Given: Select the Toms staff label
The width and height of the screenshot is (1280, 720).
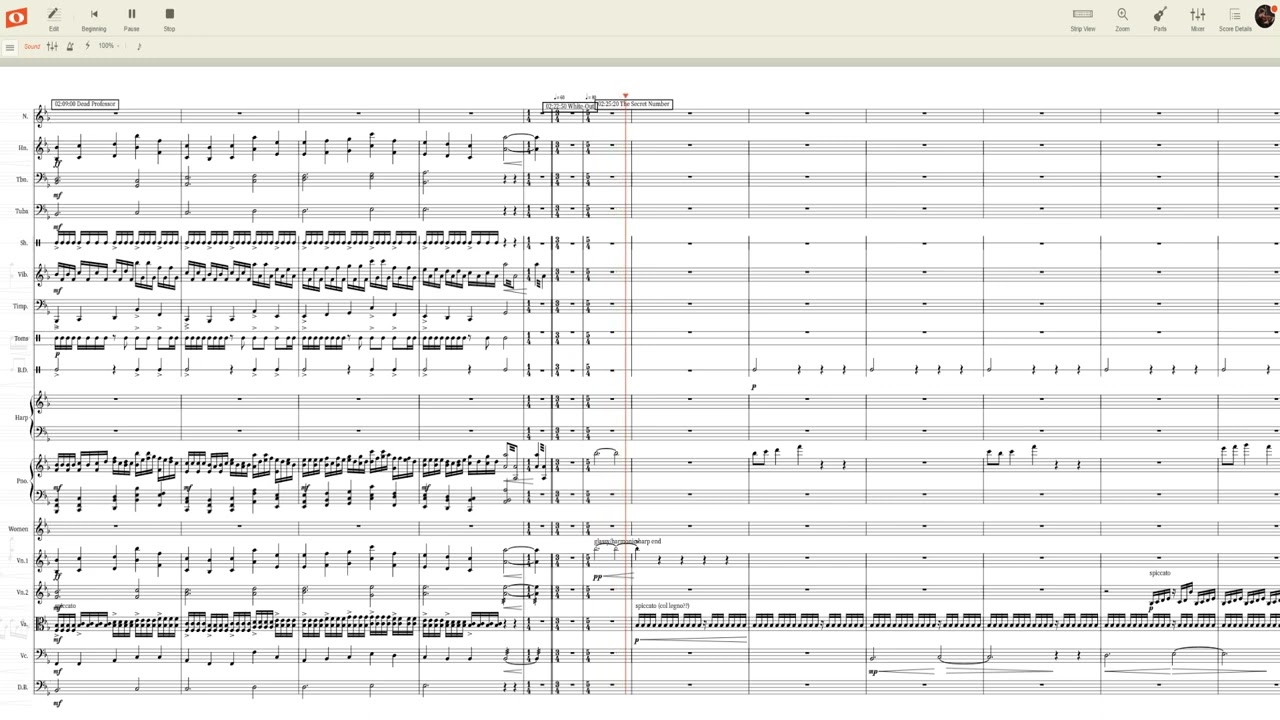Looking at the screenshot, I should point(21,338).
